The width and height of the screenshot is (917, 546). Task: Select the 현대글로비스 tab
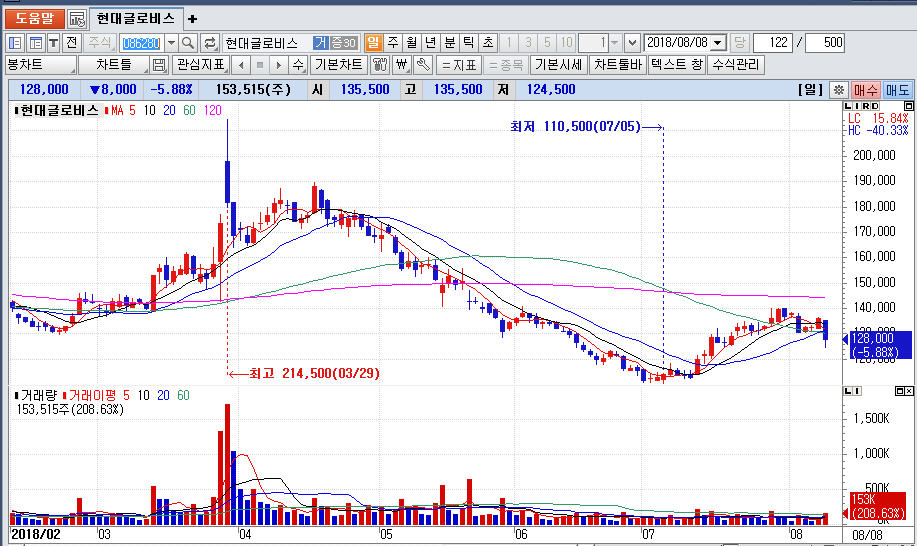pos(135,18)
